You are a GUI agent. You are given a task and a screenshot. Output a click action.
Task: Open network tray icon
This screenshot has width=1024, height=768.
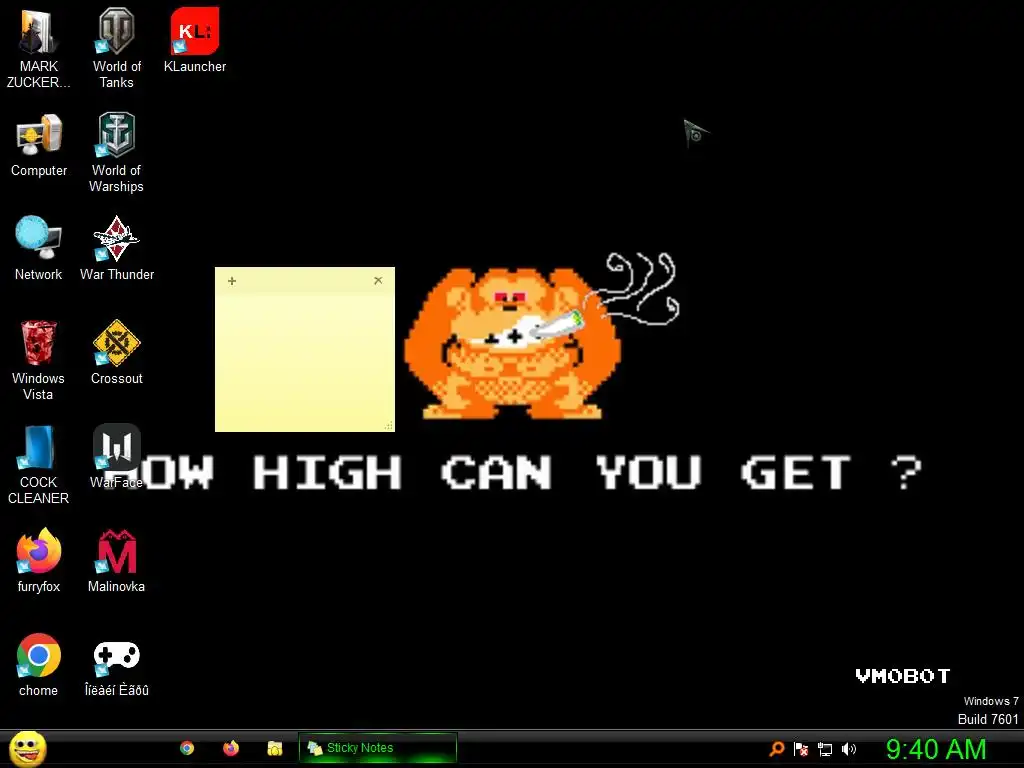click(x=825, y=749)
